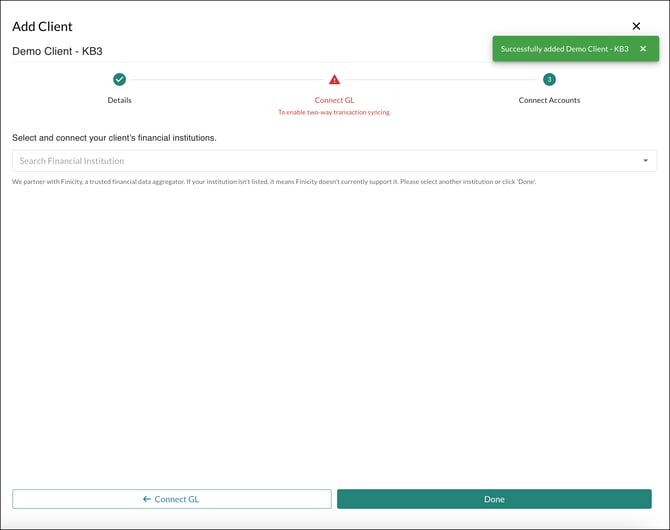Click 'To enable two-way transaction syncing.' text

click(x=335, y=112)
